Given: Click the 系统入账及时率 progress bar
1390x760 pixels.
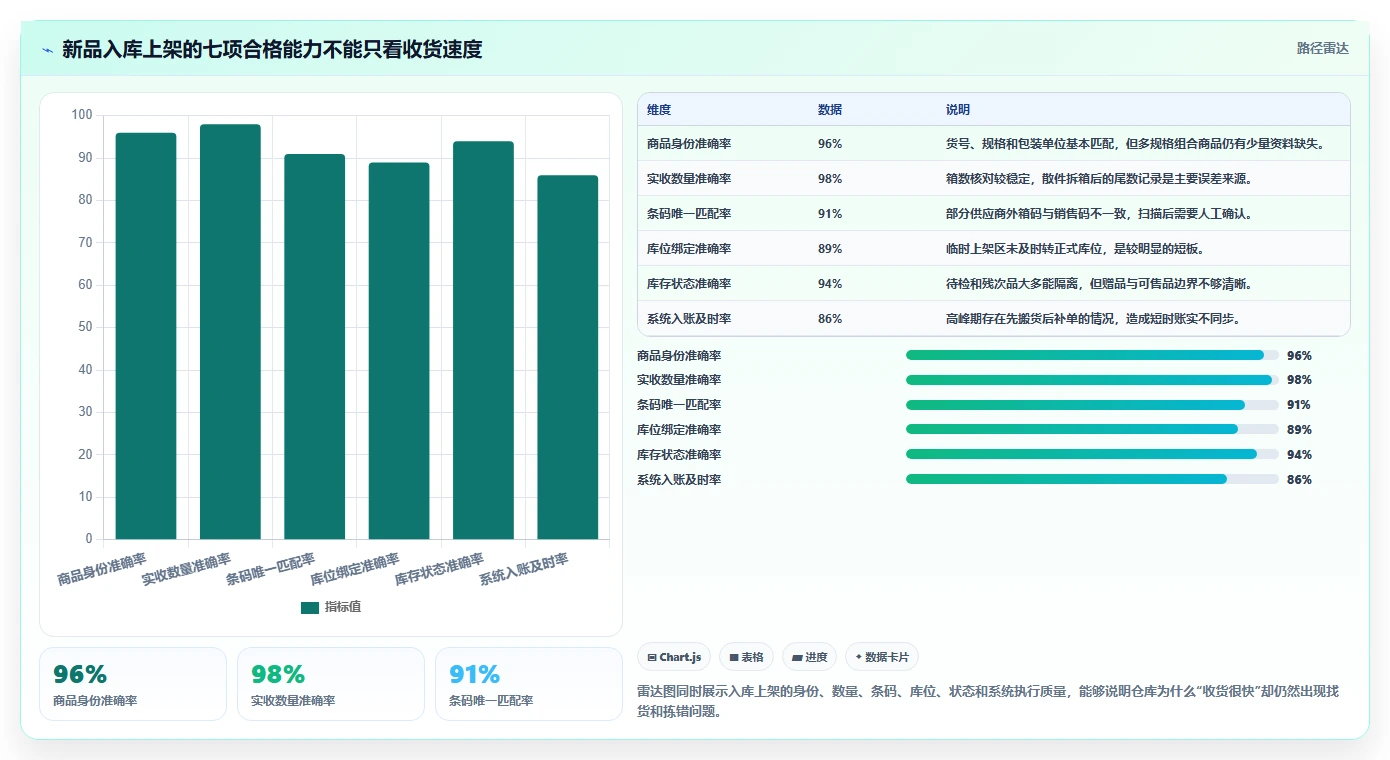Looking at the screenshot, I should pyautogui.click(x=1092, y=479).
